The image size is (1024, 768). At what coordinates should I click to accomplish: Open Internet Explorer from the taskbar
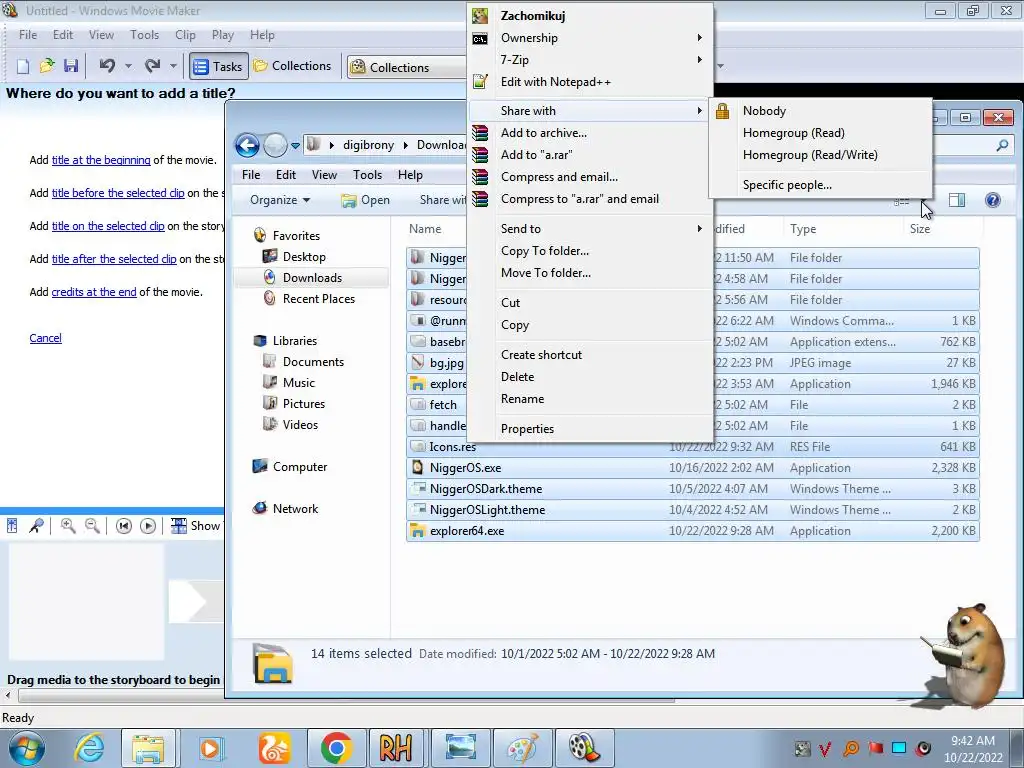coord(89,748)
